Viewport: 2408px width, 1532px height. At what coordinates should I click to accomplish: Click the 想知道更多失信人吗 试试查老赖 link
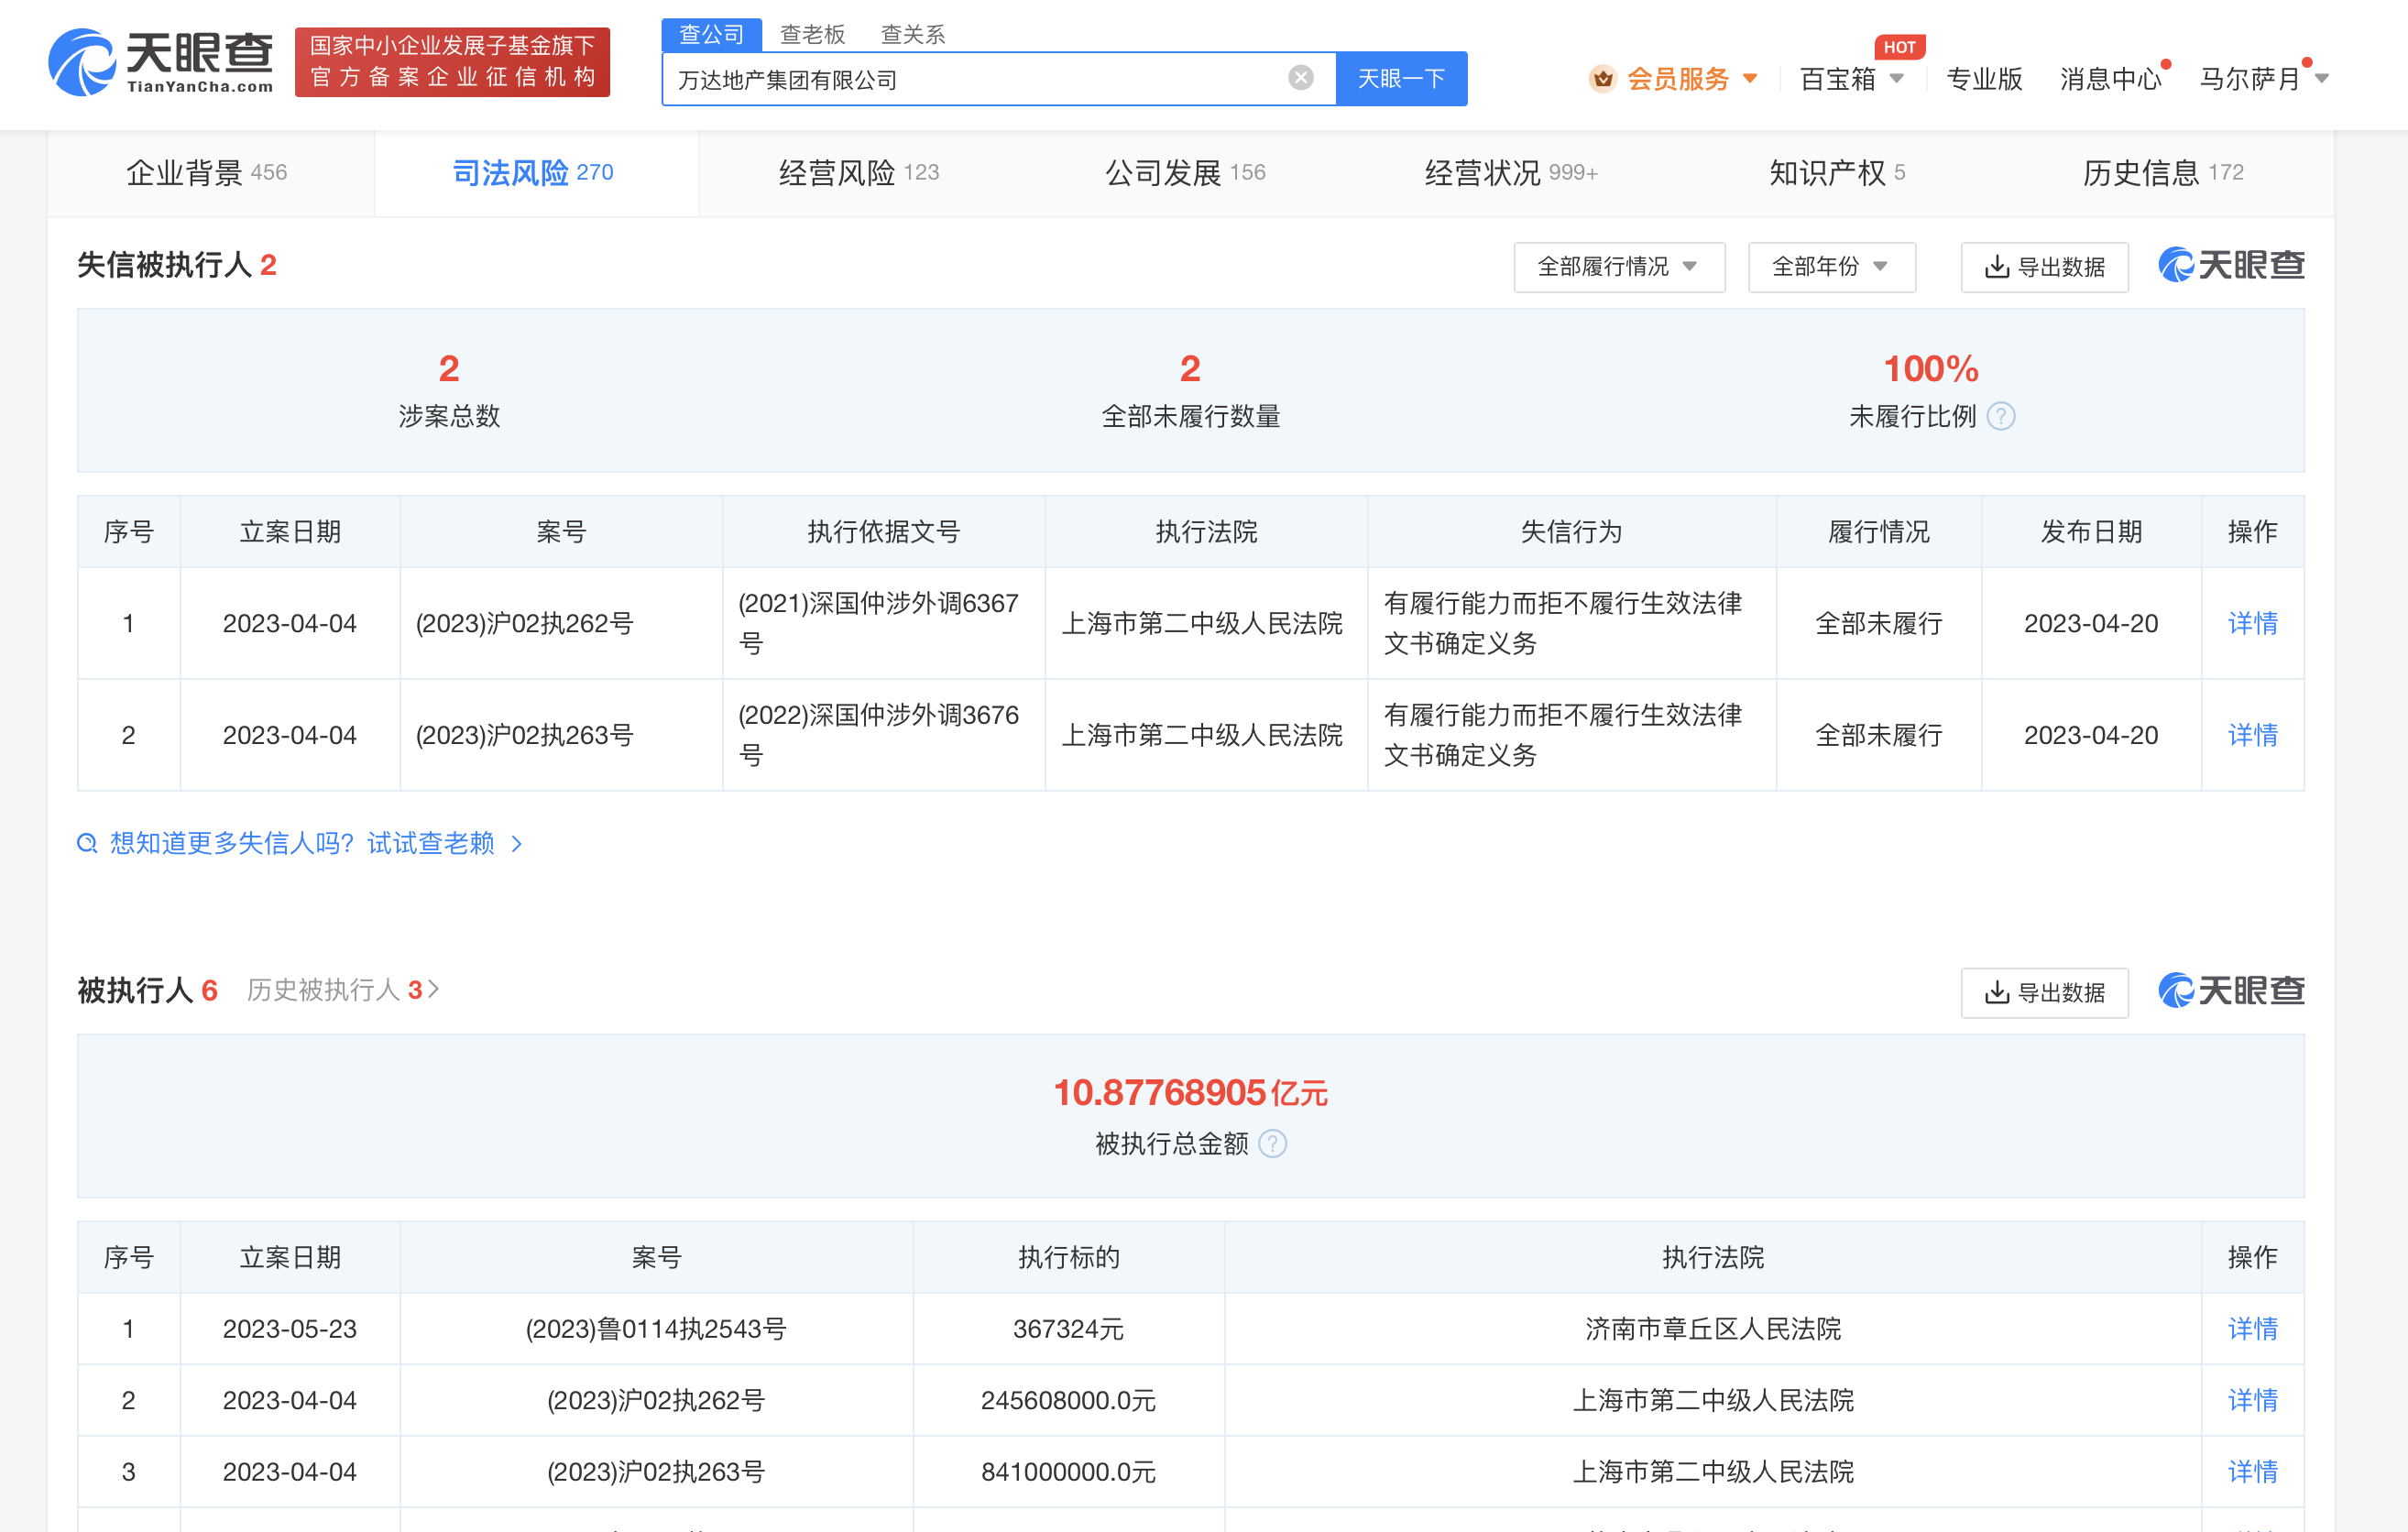(301, 843)
